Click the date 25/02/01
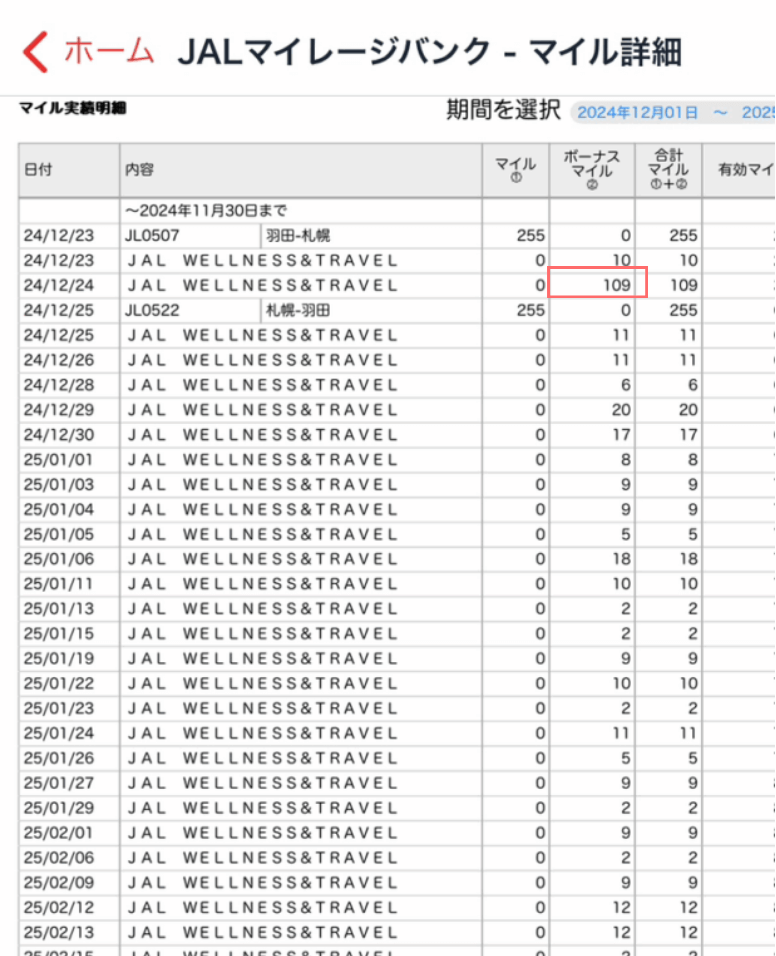This screenshot has height=956, width=776. point(59,833)
